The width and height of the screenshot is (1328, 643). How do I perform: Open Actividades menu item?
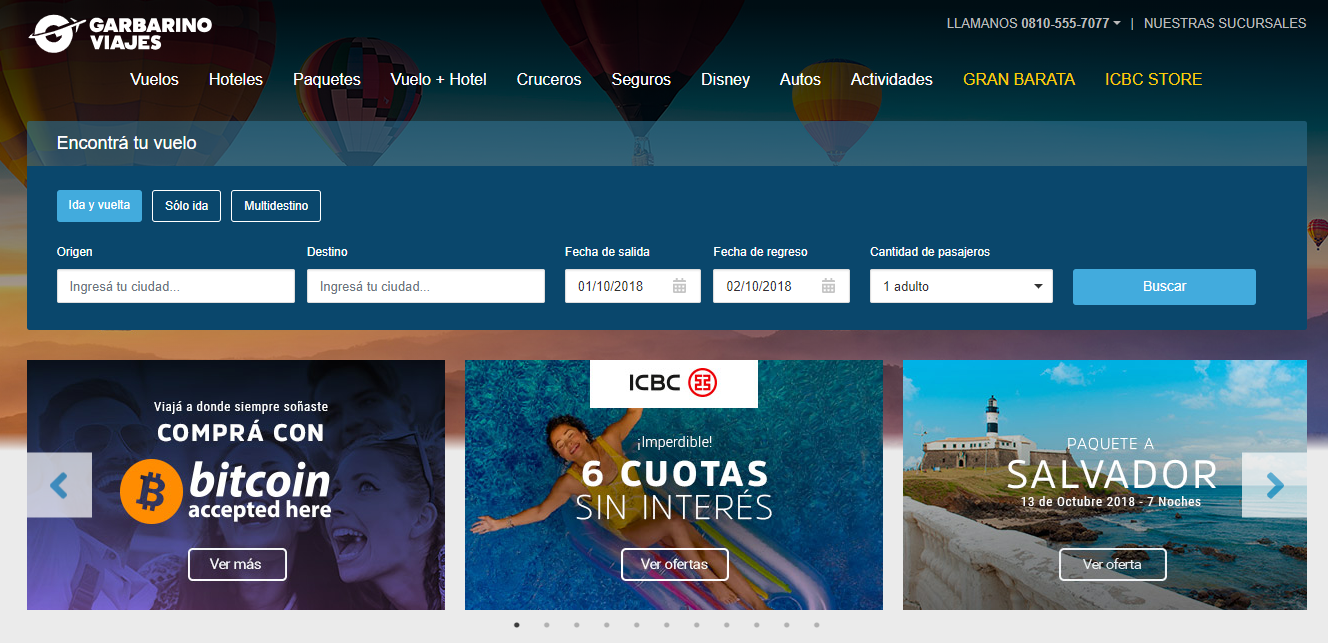coord(892,79)
